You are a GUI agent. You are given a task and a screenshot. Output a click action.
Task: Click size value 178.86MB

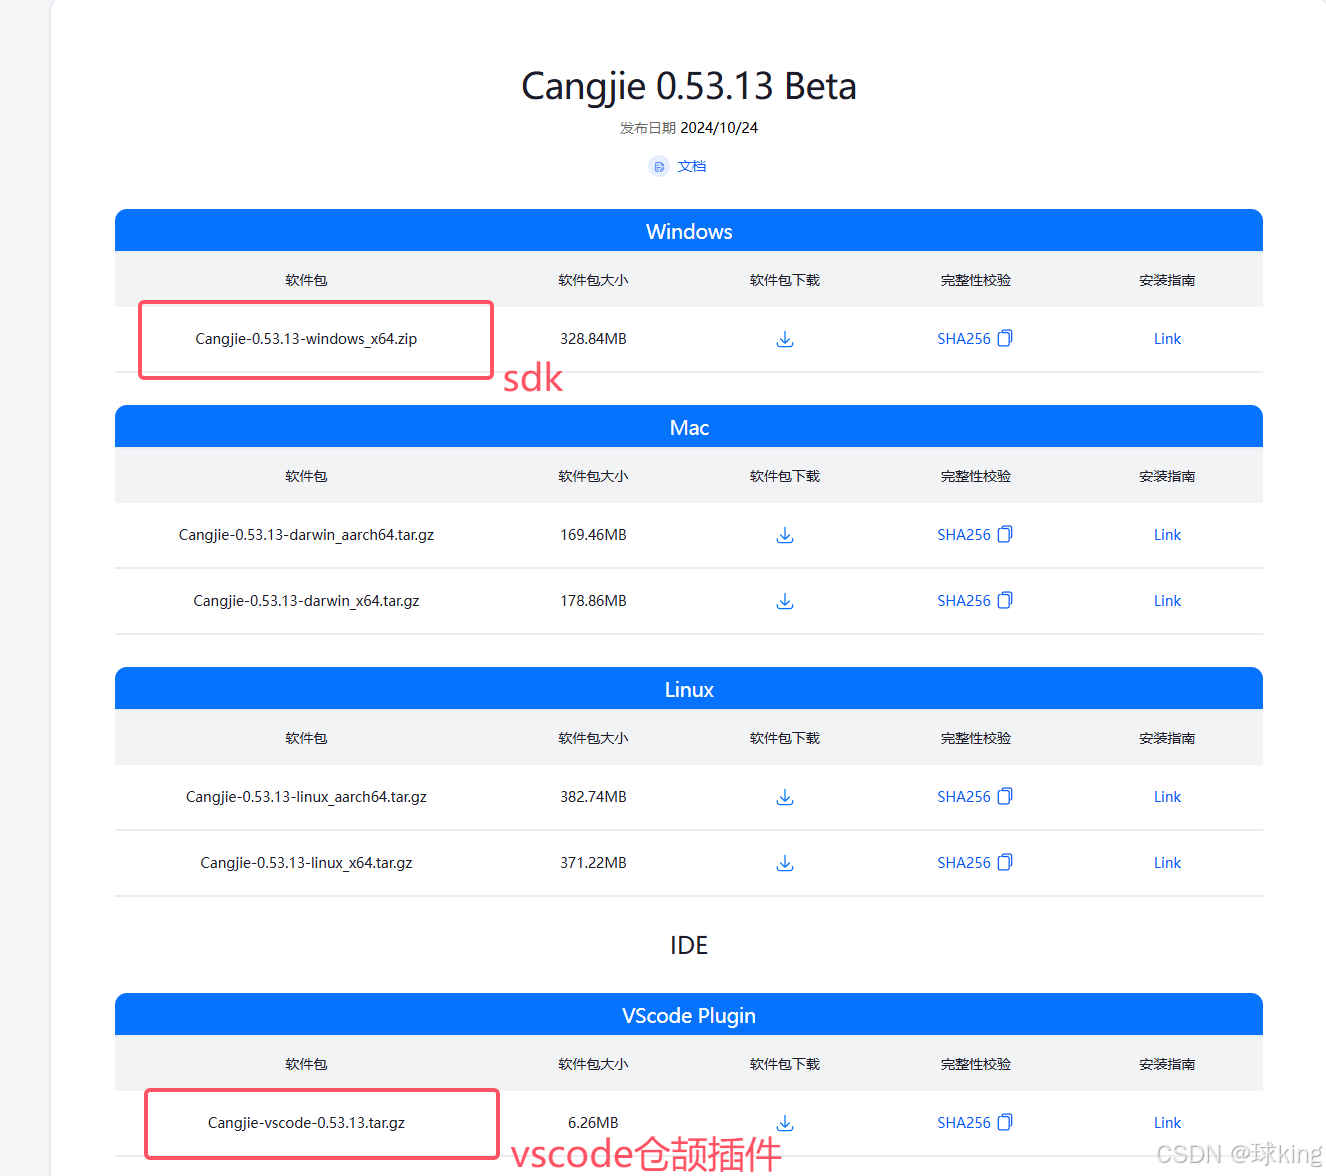click(593, 601)
